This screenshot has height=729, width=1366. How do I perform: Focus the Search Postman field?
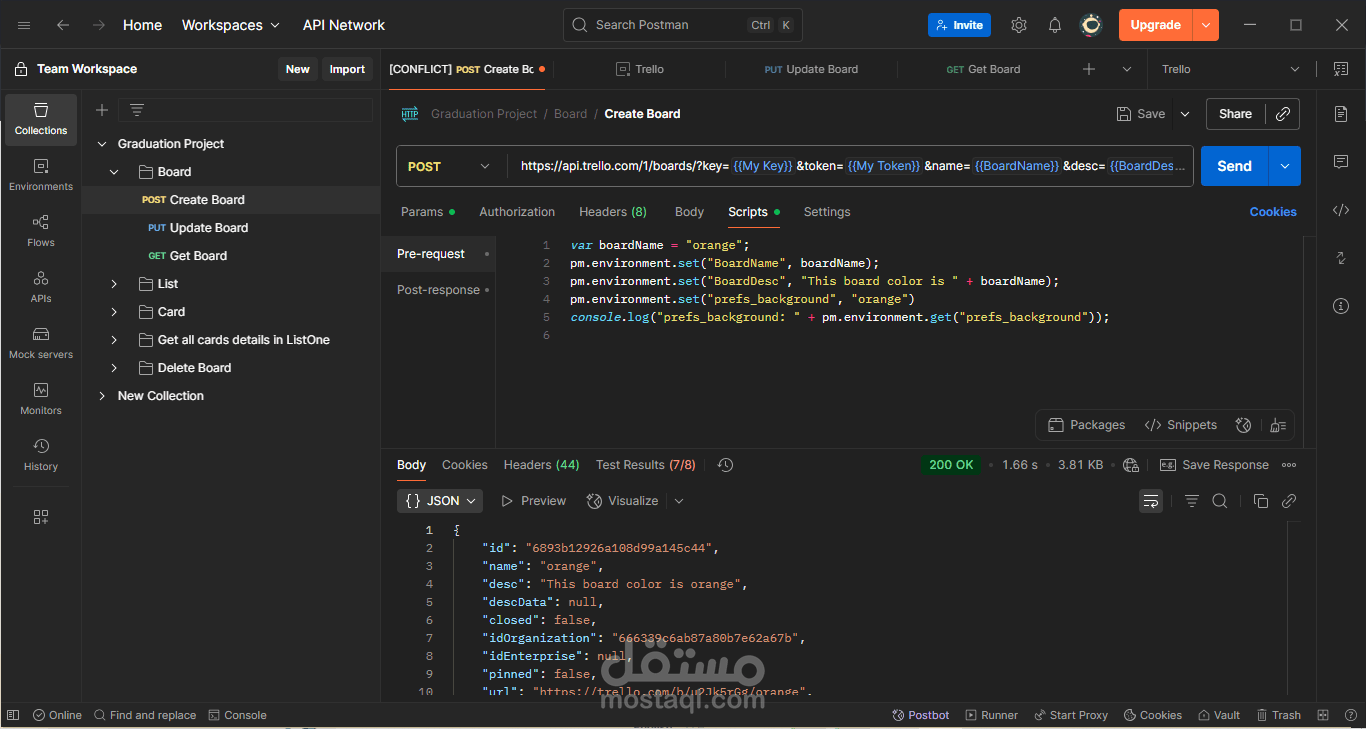pos(683,25)
